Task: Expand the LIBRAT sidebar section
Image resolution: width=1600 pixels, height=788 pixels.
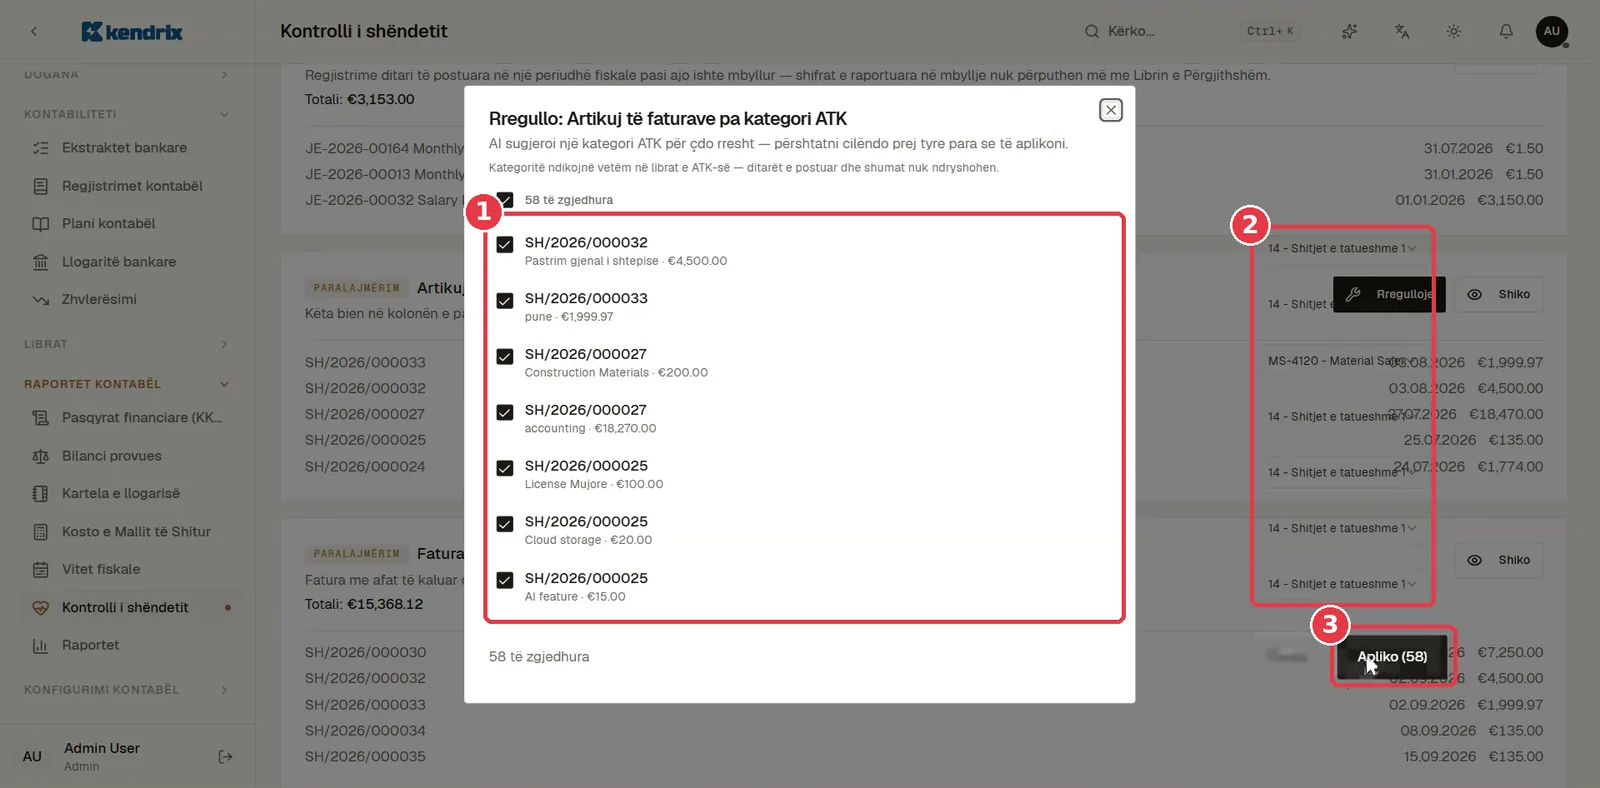Action: [127, 344]
